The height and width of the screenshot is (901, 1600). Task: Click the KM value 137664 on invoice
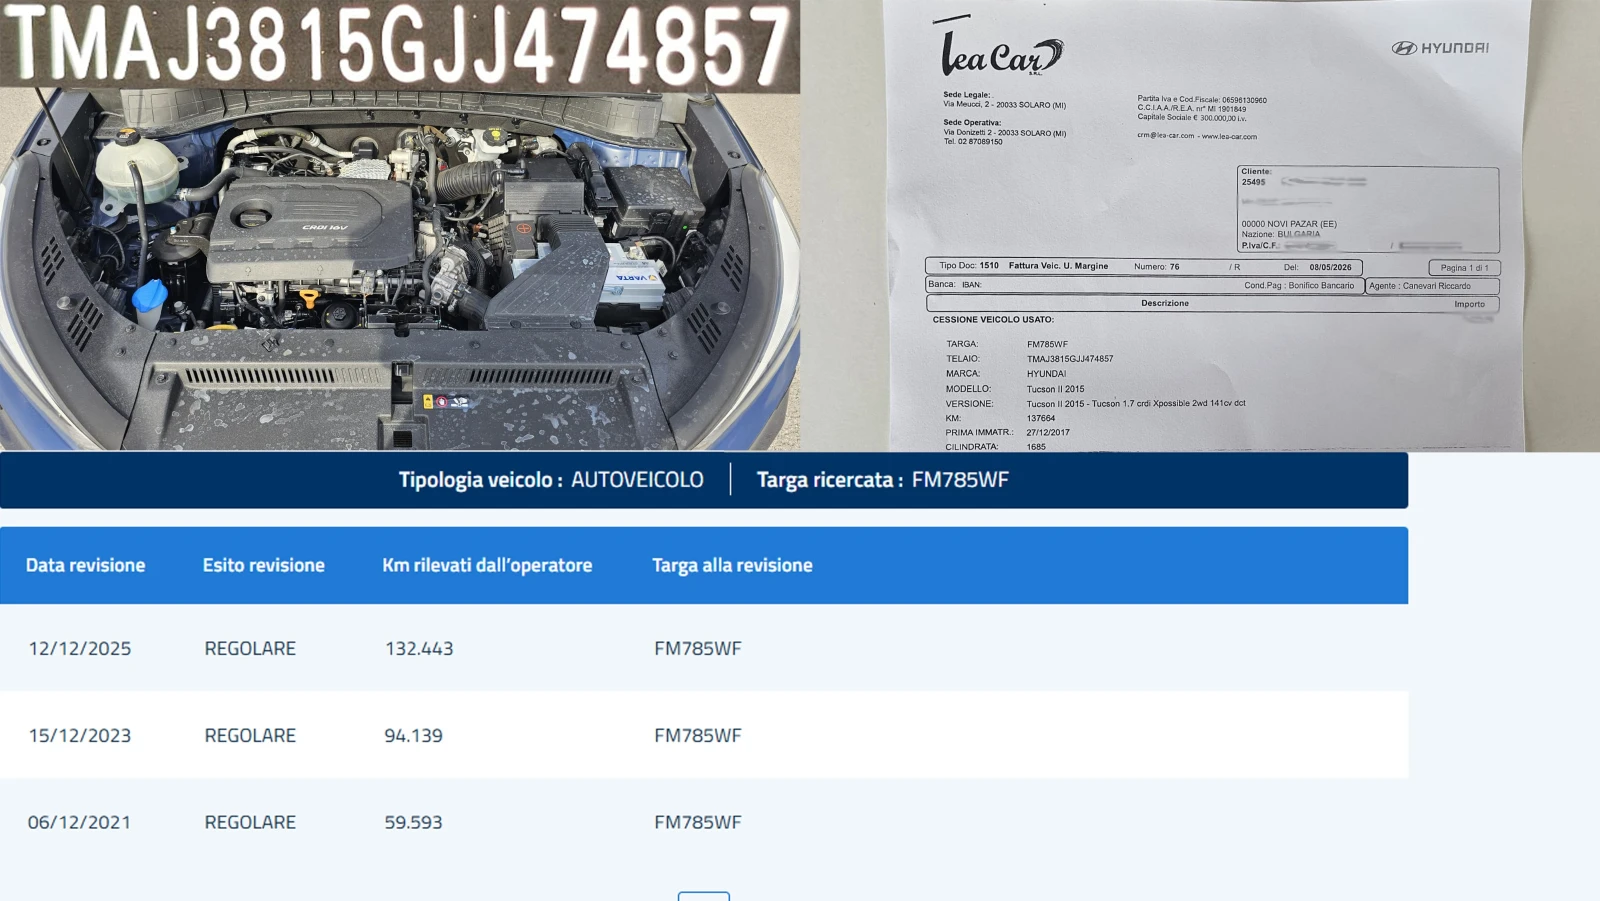point(1040,418)
